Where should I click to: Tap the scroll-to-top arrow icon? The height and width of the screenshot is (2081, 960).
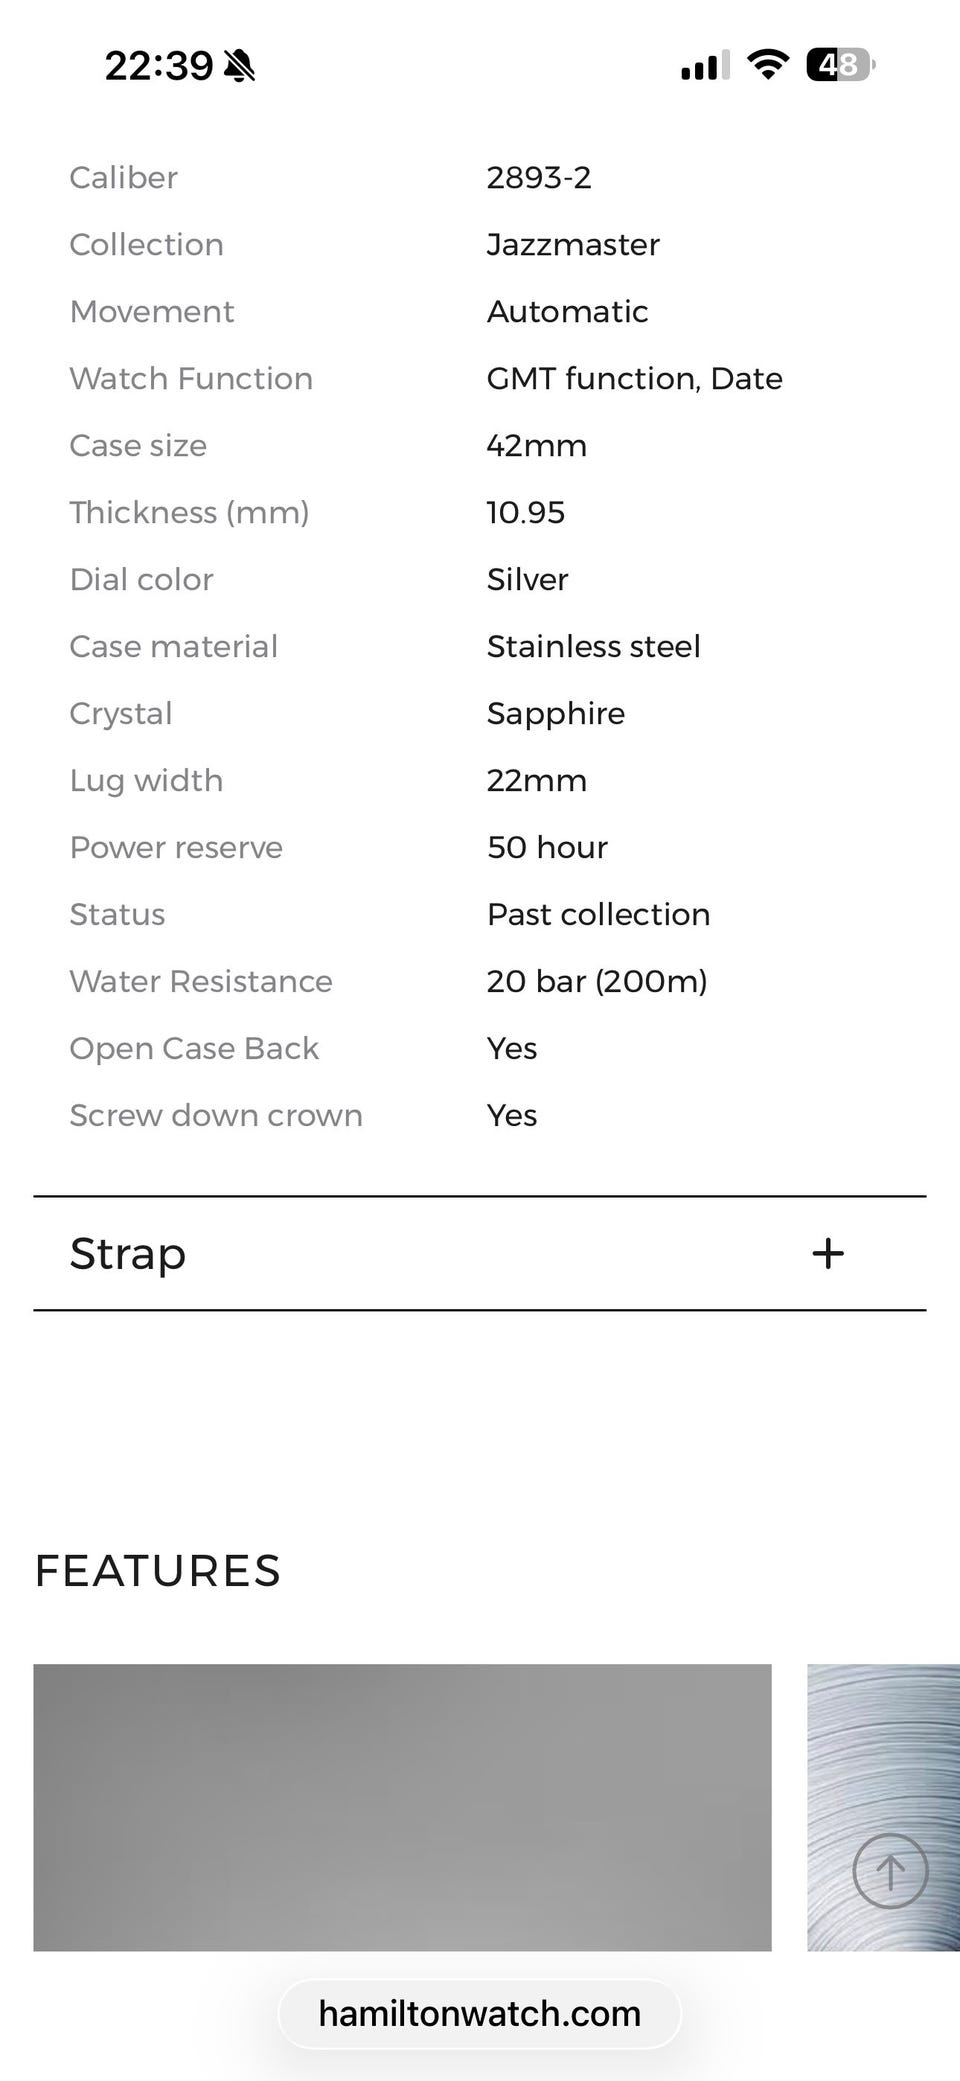pyautogui.click(x=890, y=1871)
